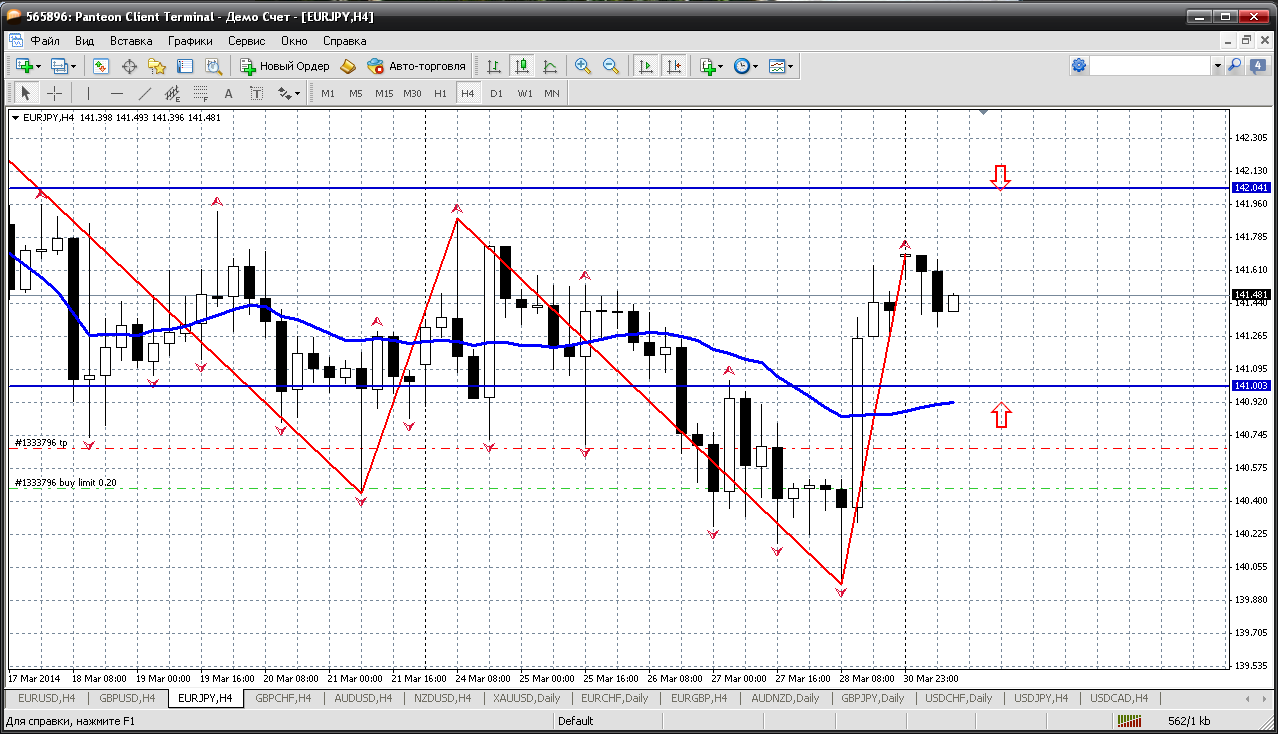
Task: Open the Вставка menu
Action: pyautogui.click(x=131, y=41)
